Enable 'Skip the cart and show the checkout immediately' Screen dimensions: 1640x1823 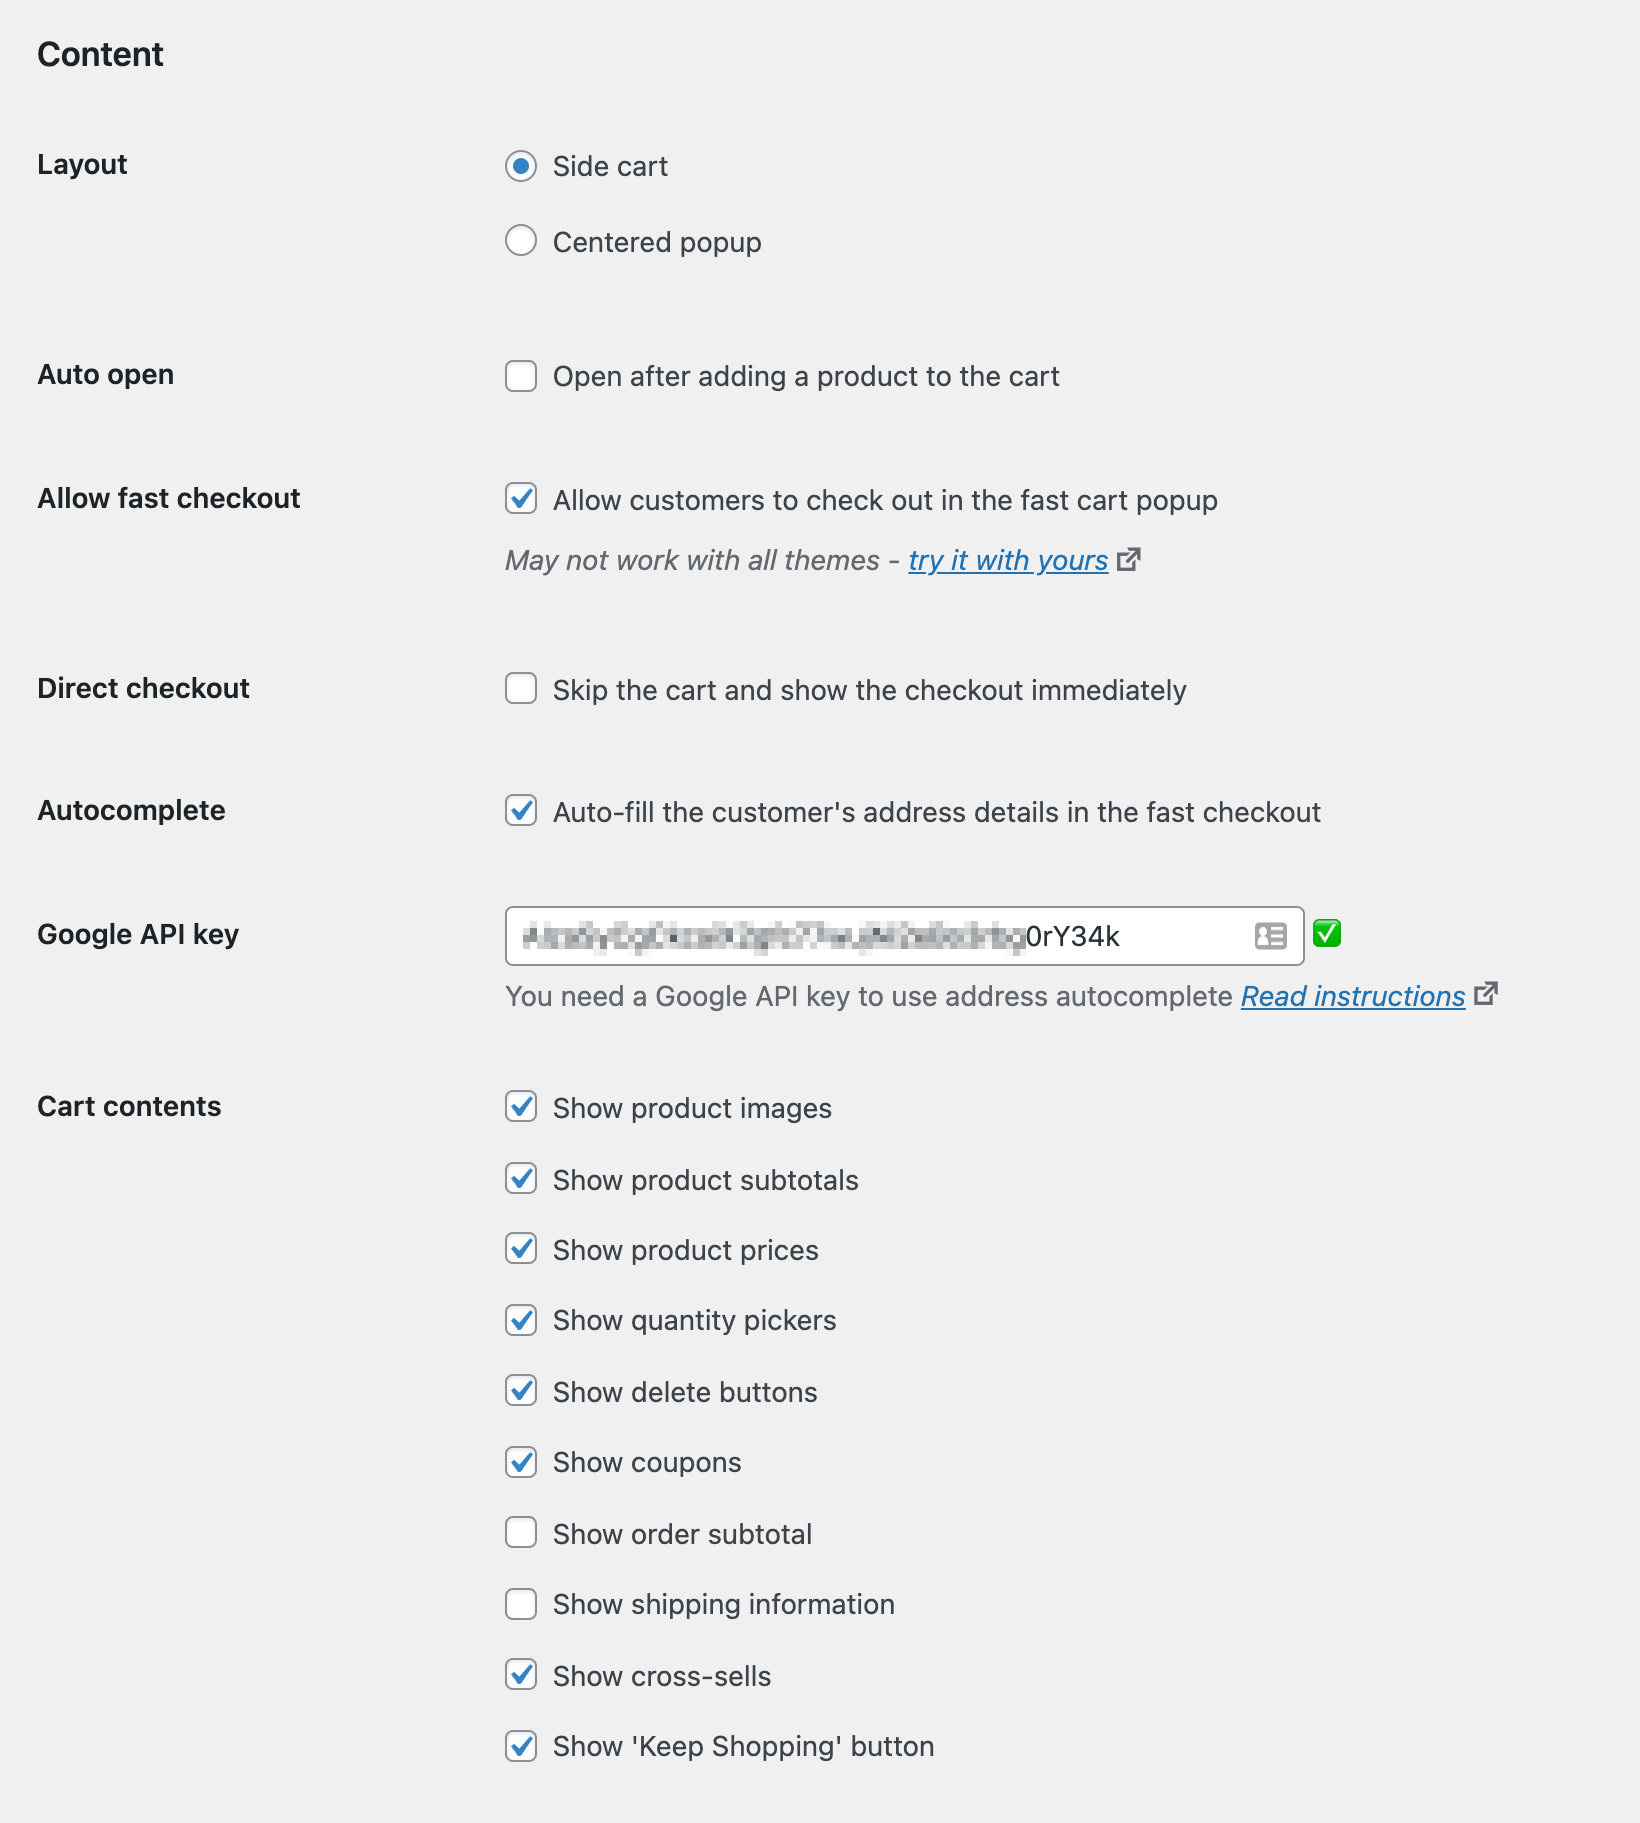pos(520,689)
